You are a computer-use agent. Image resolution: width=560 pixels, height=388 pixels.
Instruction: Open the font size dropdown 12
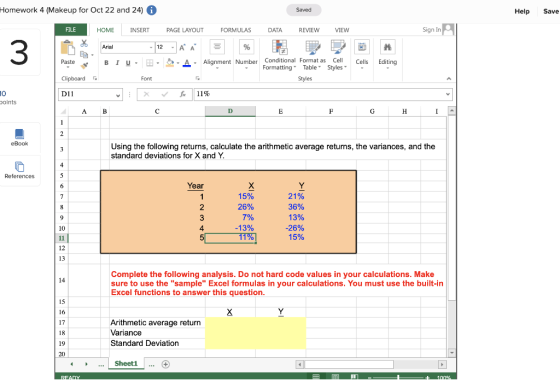pos(172,47)
